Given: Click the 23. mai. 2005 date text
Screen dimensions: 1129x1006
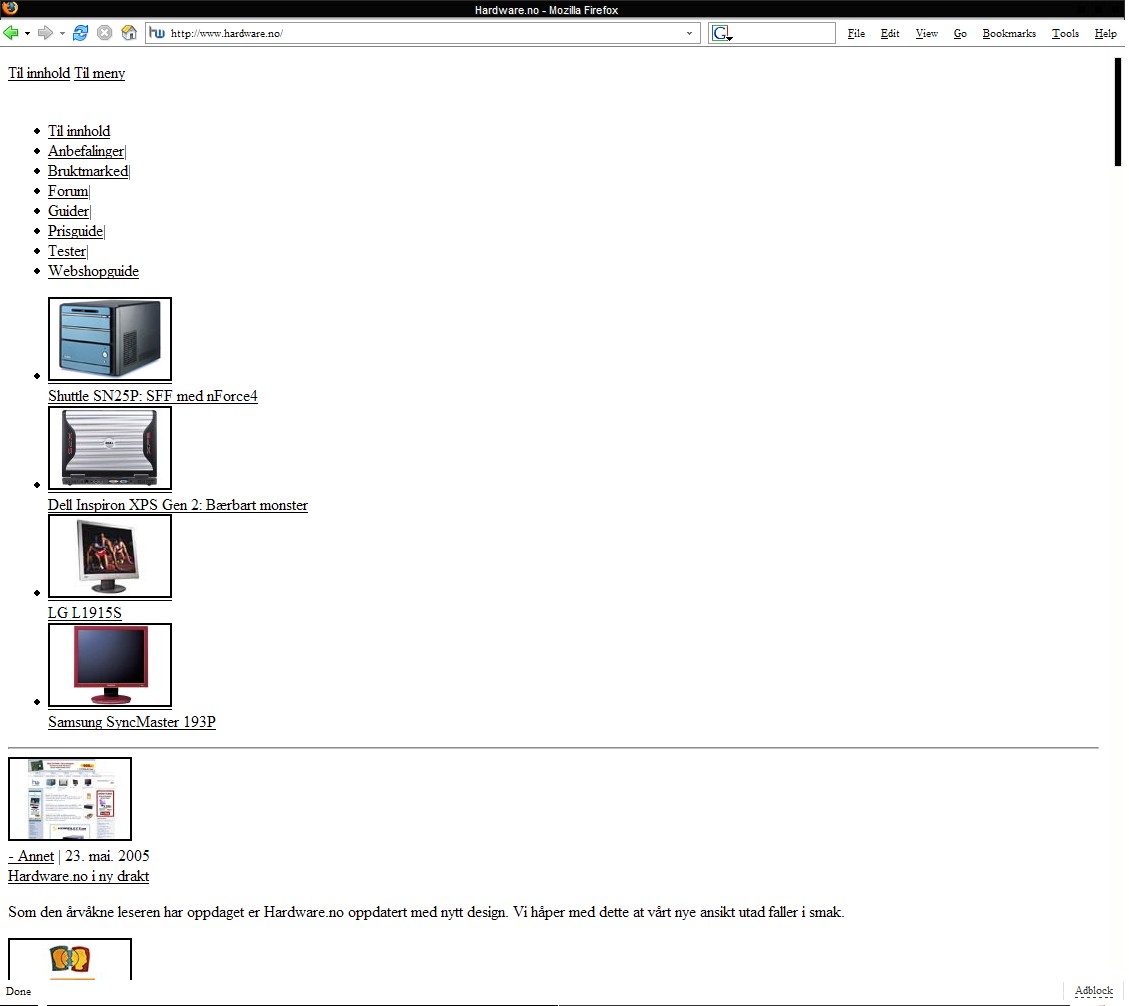Looking at the screenshot, I should [x=107, y=856].
